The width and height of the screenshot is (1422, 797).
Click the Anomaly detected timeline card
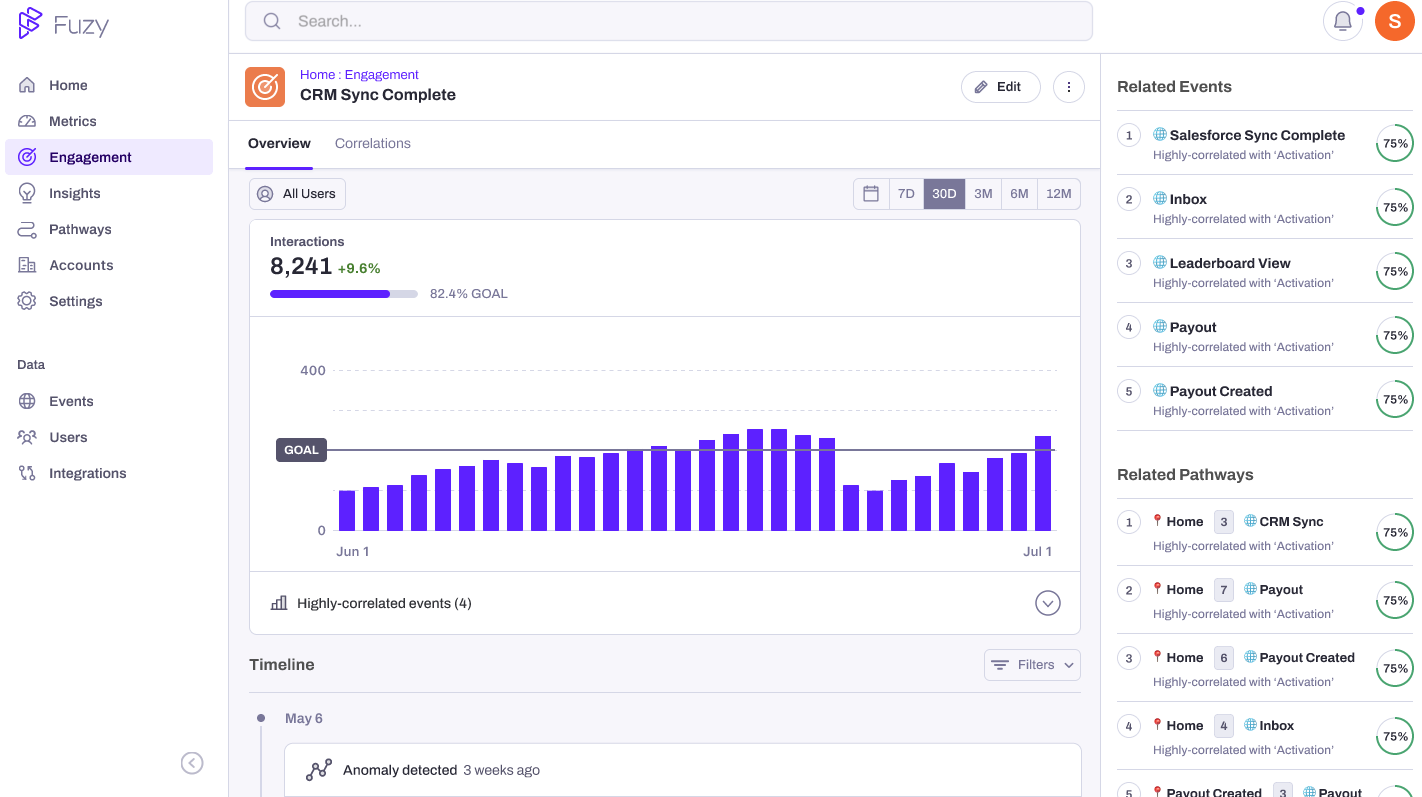click(683, 770)
